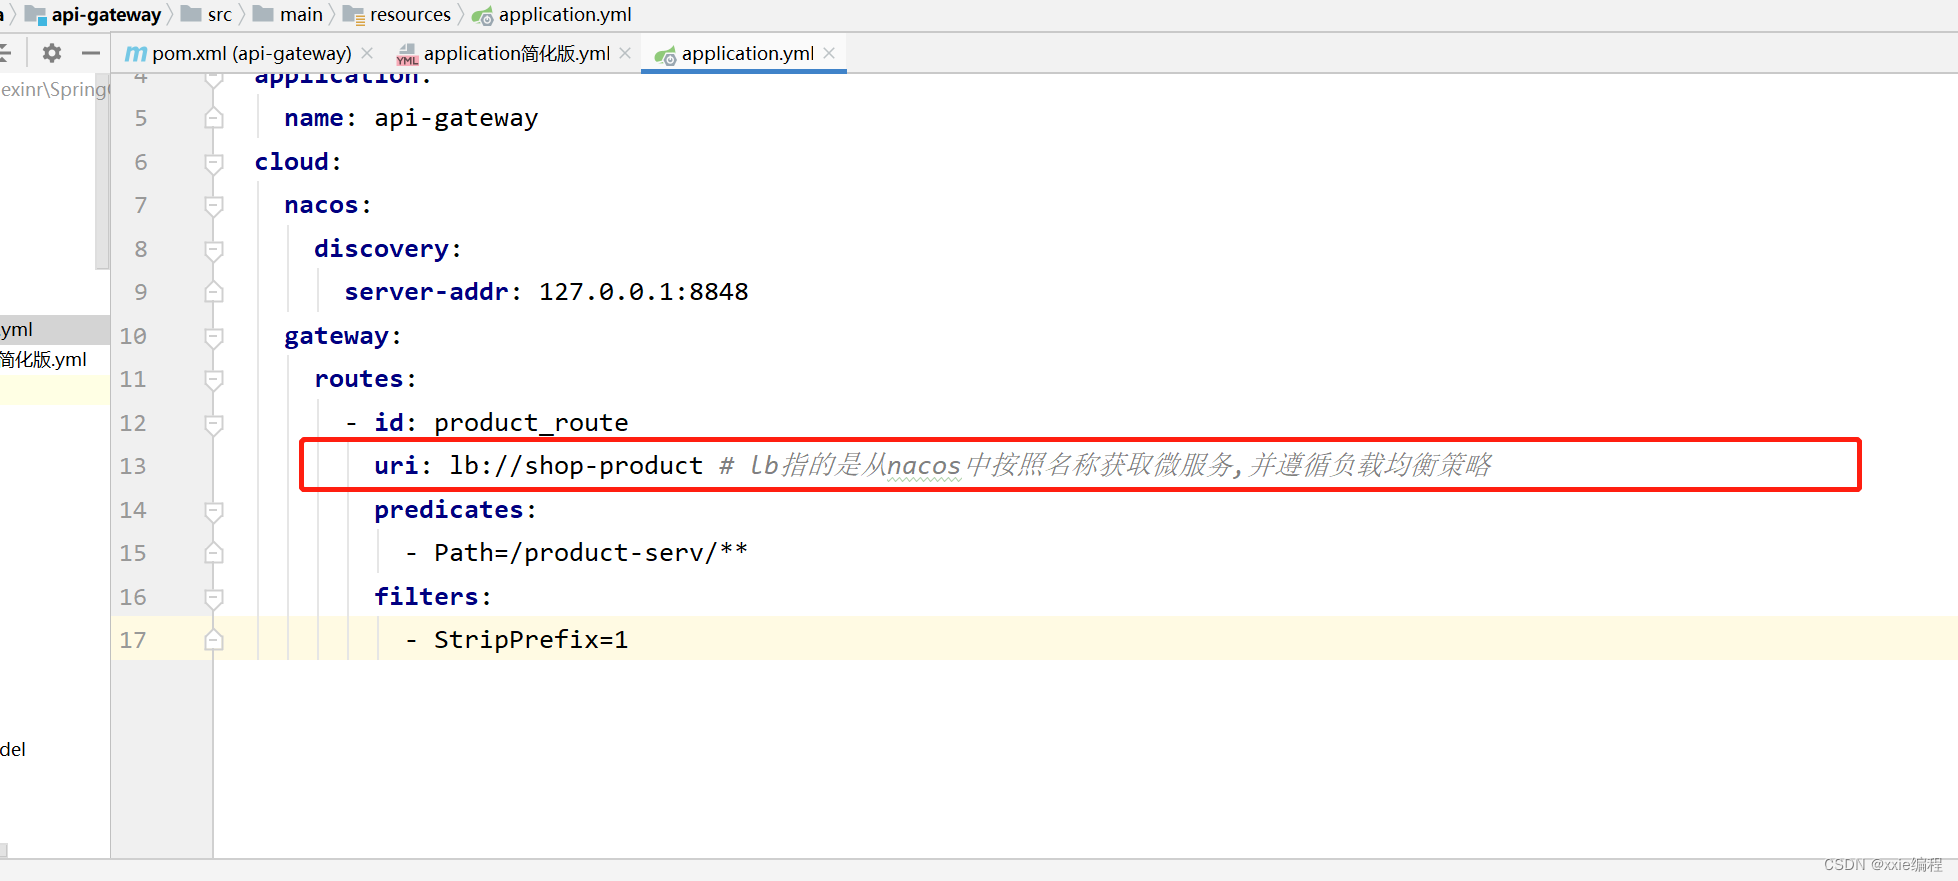Open api-gateway breadcrumb folder
Viewport: 1958px width, 881px height.
[x=93, y=14]
